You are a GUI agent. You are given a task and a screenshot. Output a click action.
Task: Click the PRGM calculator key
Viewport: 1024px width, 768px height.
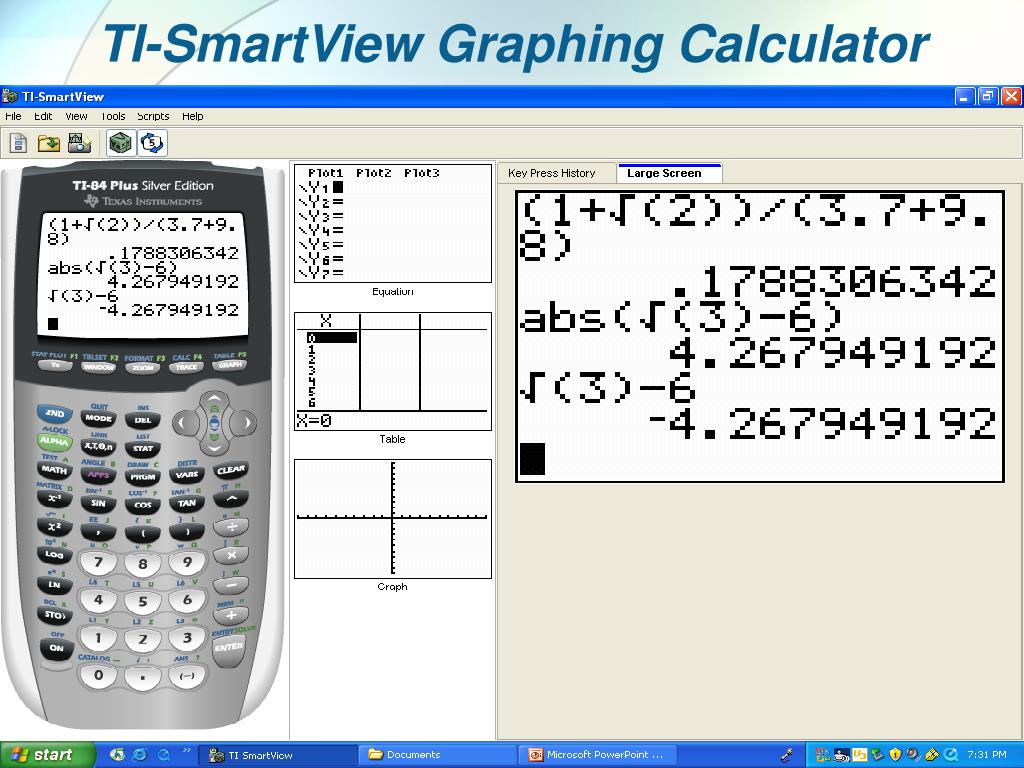click(x=143, y=477)
